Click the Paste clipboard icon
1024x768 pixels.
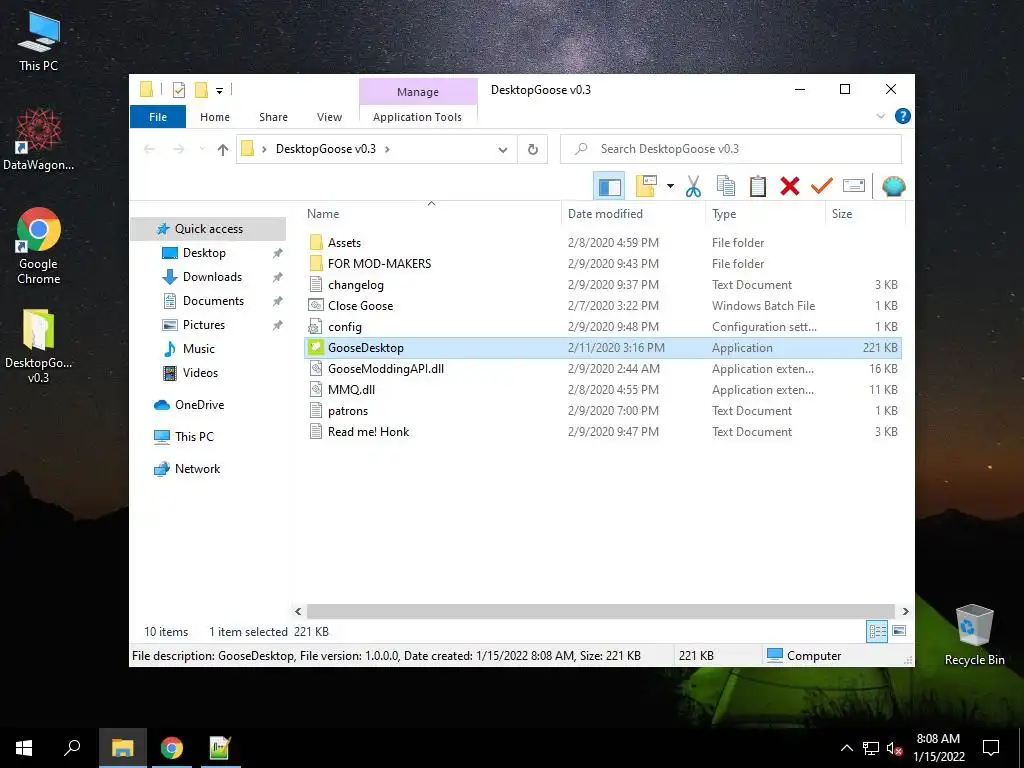click(x=758, y=187)
